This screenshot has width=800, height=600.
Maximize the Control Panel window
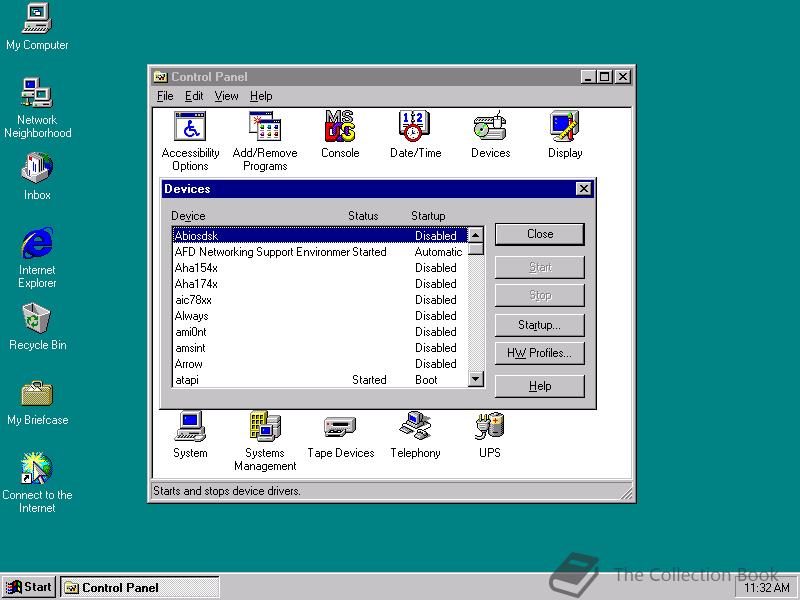(x=604, y=77)
